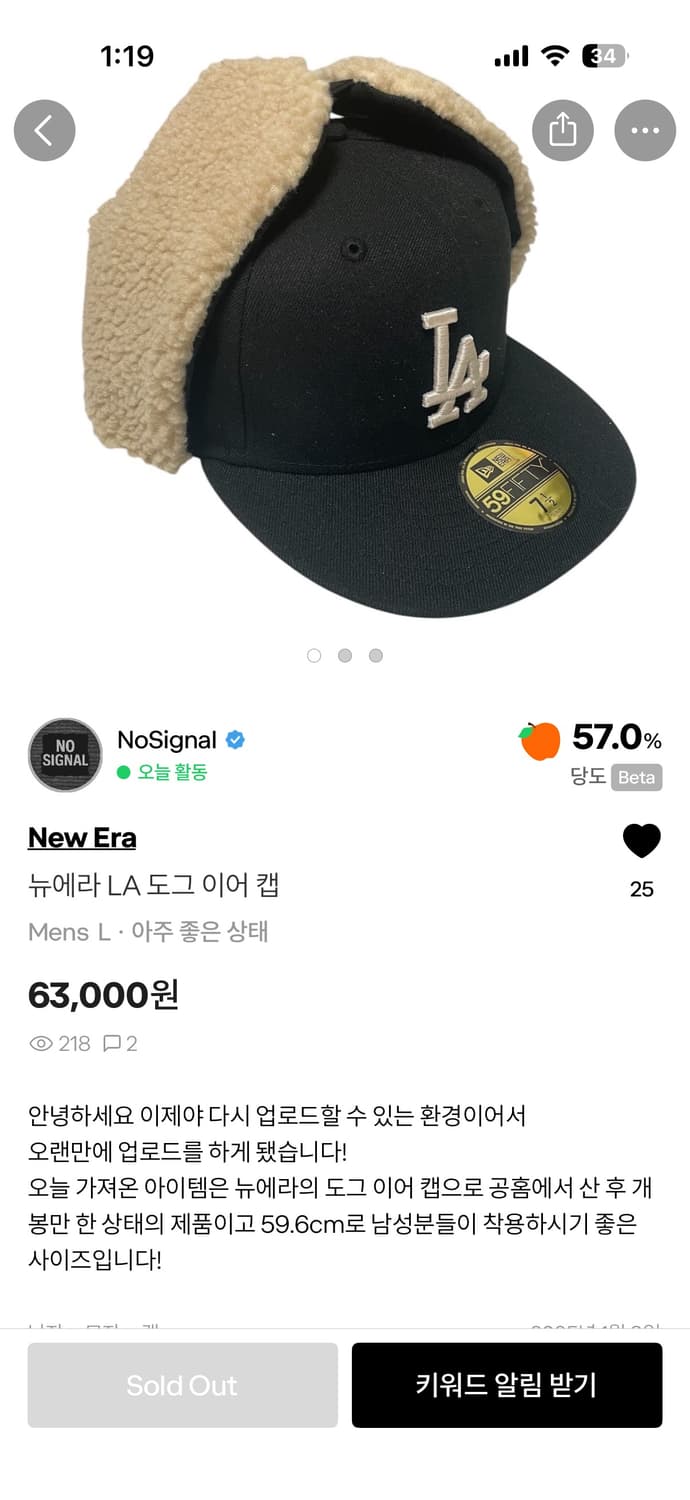Tap the like count 25
This screenshot has width=690, height=1500.
640,889
